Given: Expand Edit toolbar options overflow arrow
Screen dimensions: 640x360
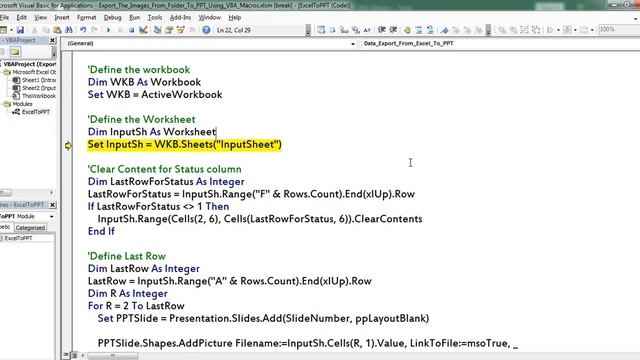Looking at the screenshot, I should (488, 30).
